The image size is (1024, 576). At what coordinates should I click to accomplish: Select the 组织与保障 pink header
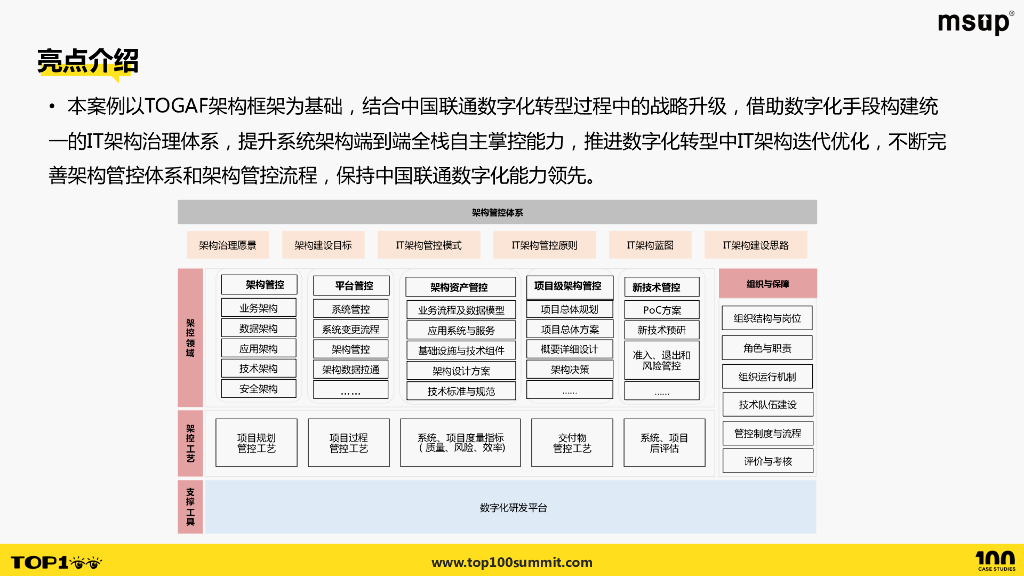pyautogui.click(x=768, y=283)
